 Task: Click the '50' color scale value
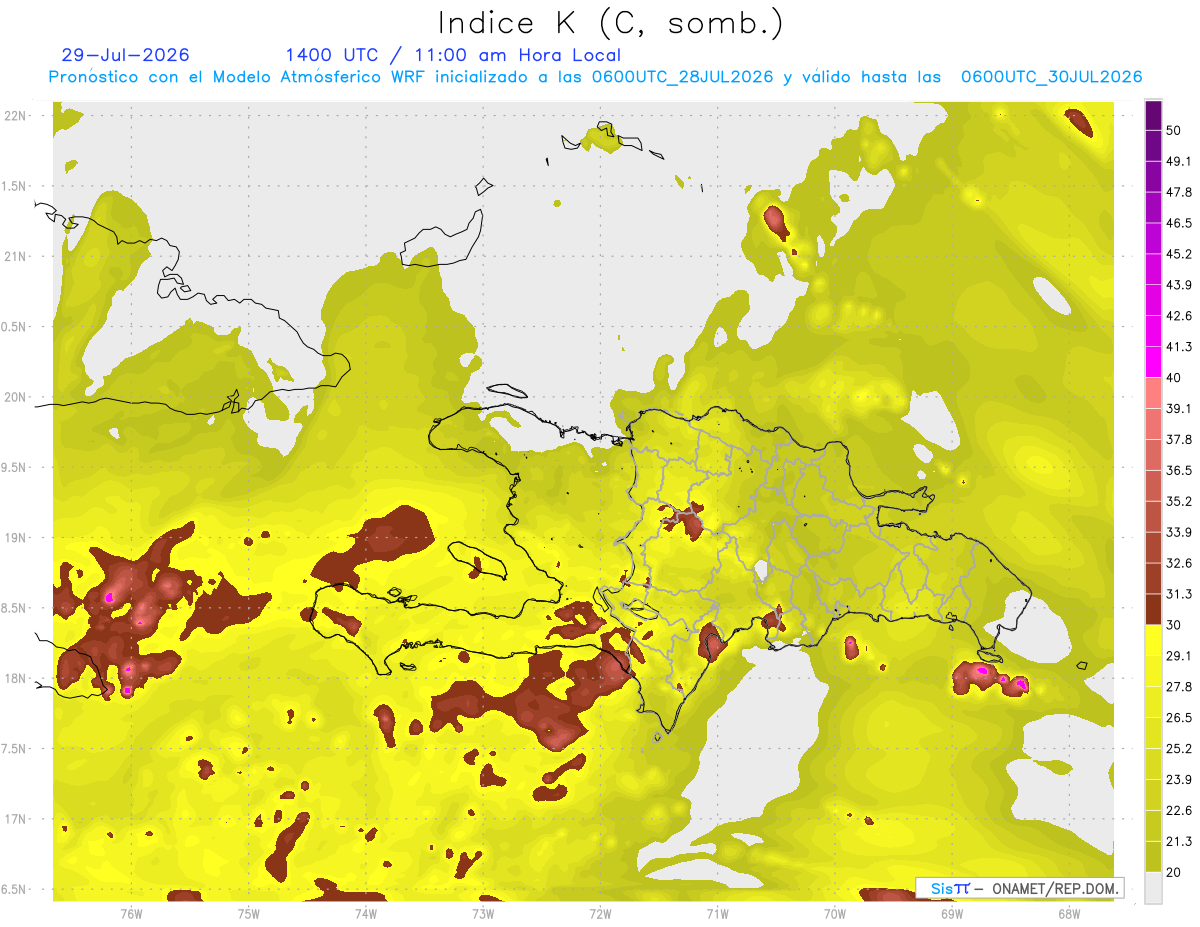[1173, 131]
